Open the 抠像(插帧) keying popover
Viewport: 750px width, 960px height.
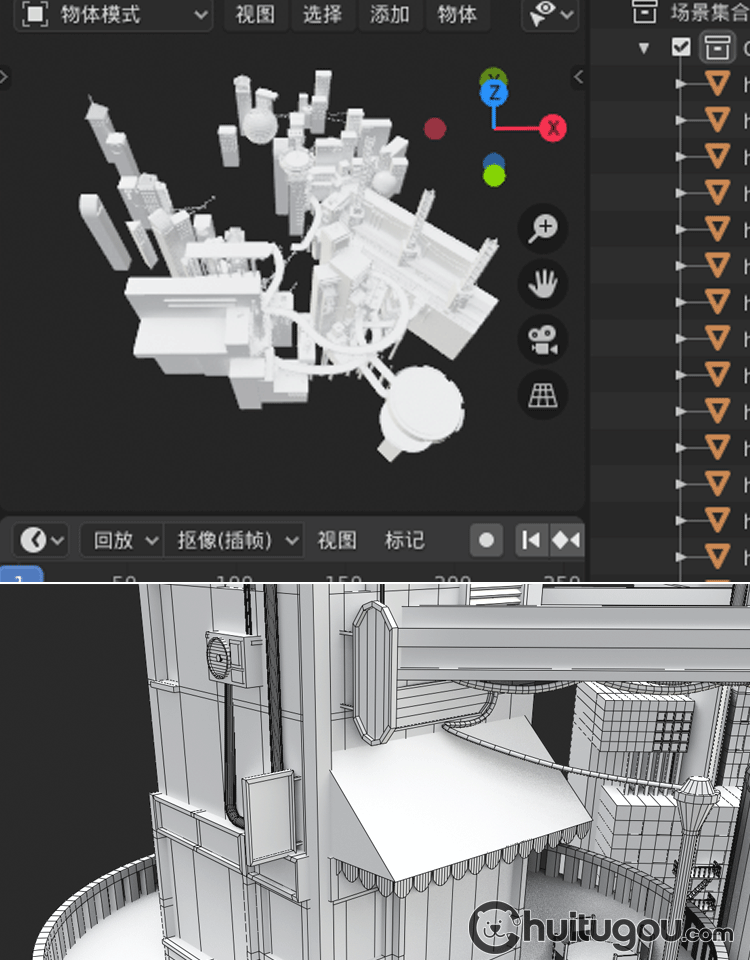233,540
